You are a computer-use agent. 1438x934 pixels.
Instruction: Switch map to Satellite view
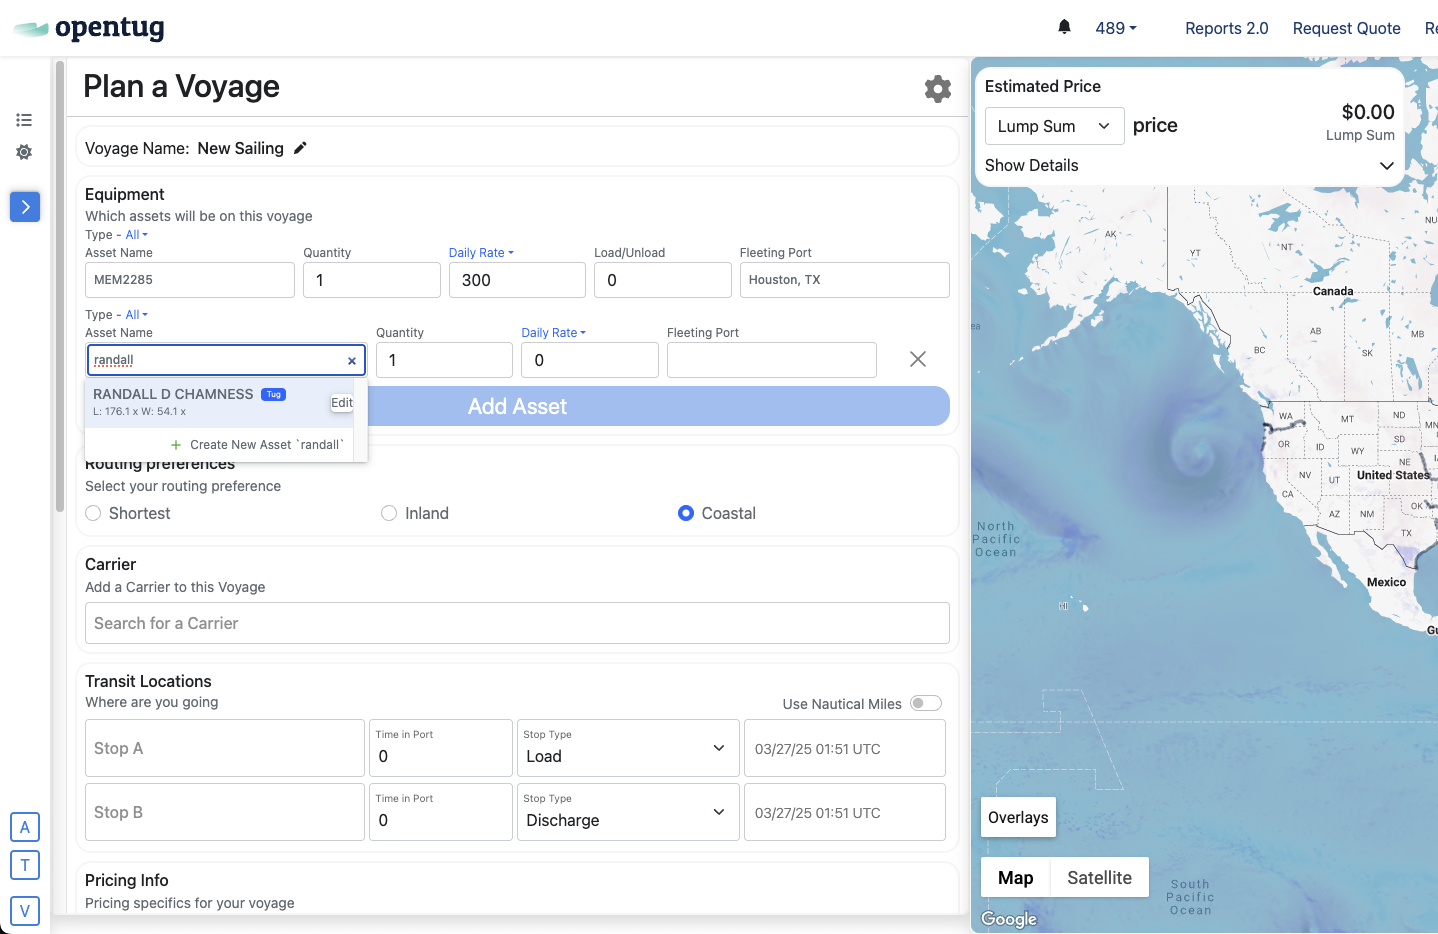pyautogui.click(x=1098, y=877)
